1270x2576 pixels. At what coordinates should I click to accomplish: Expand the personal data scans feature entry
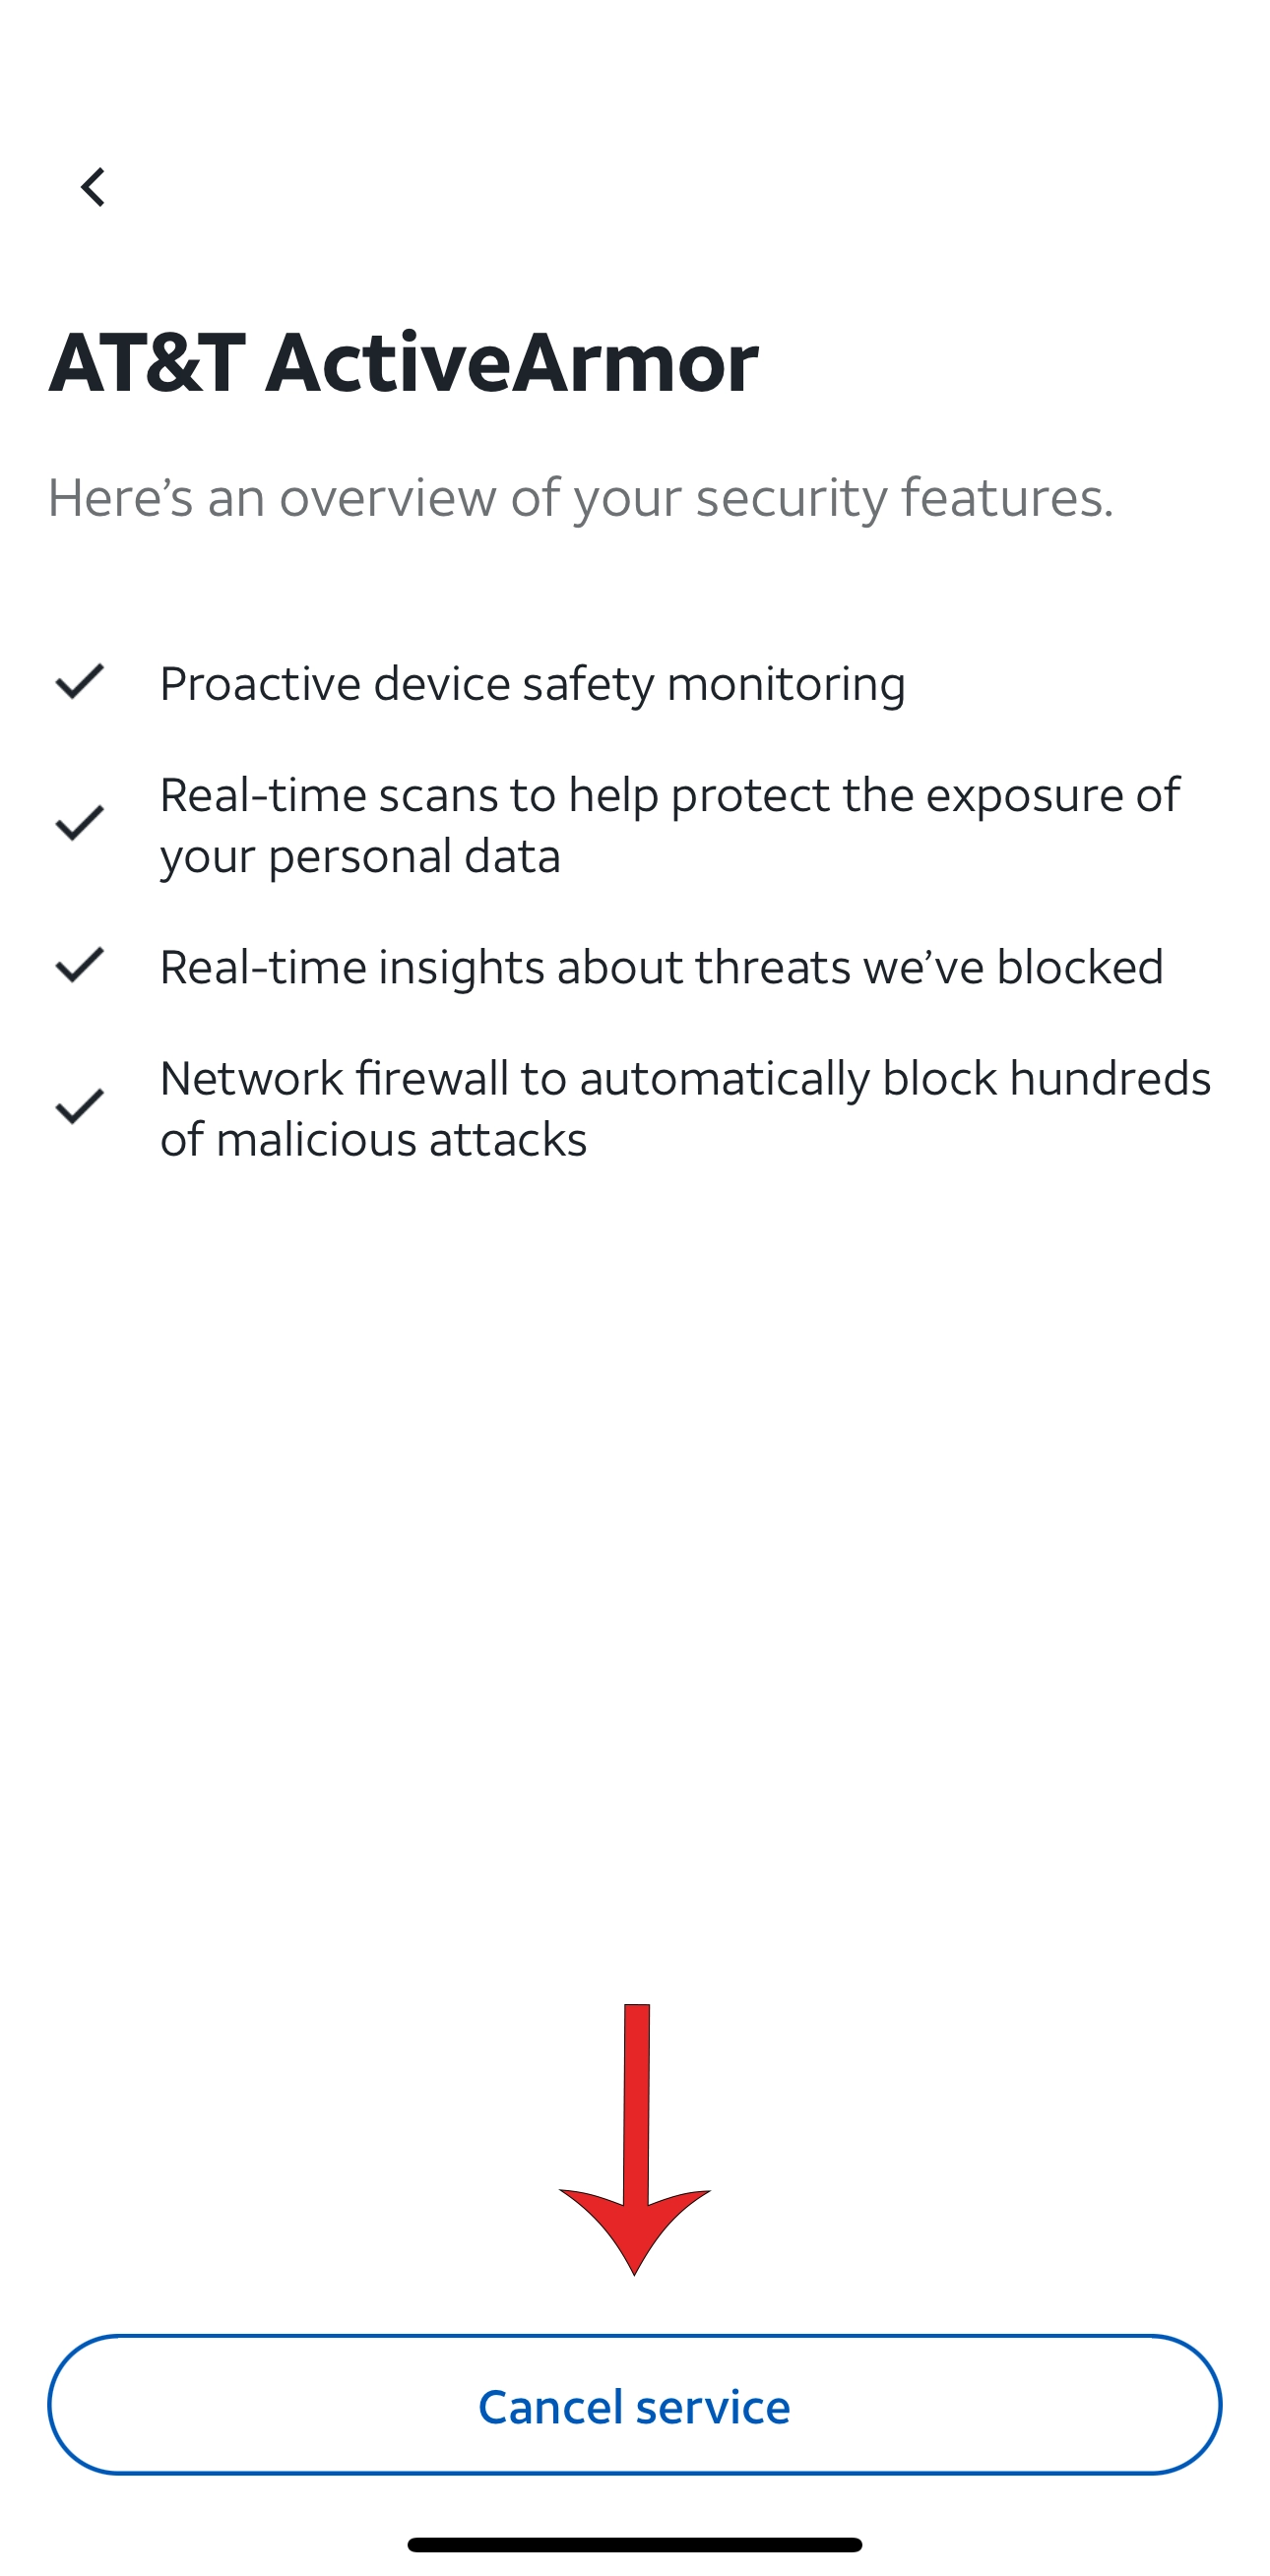(670, 825)
